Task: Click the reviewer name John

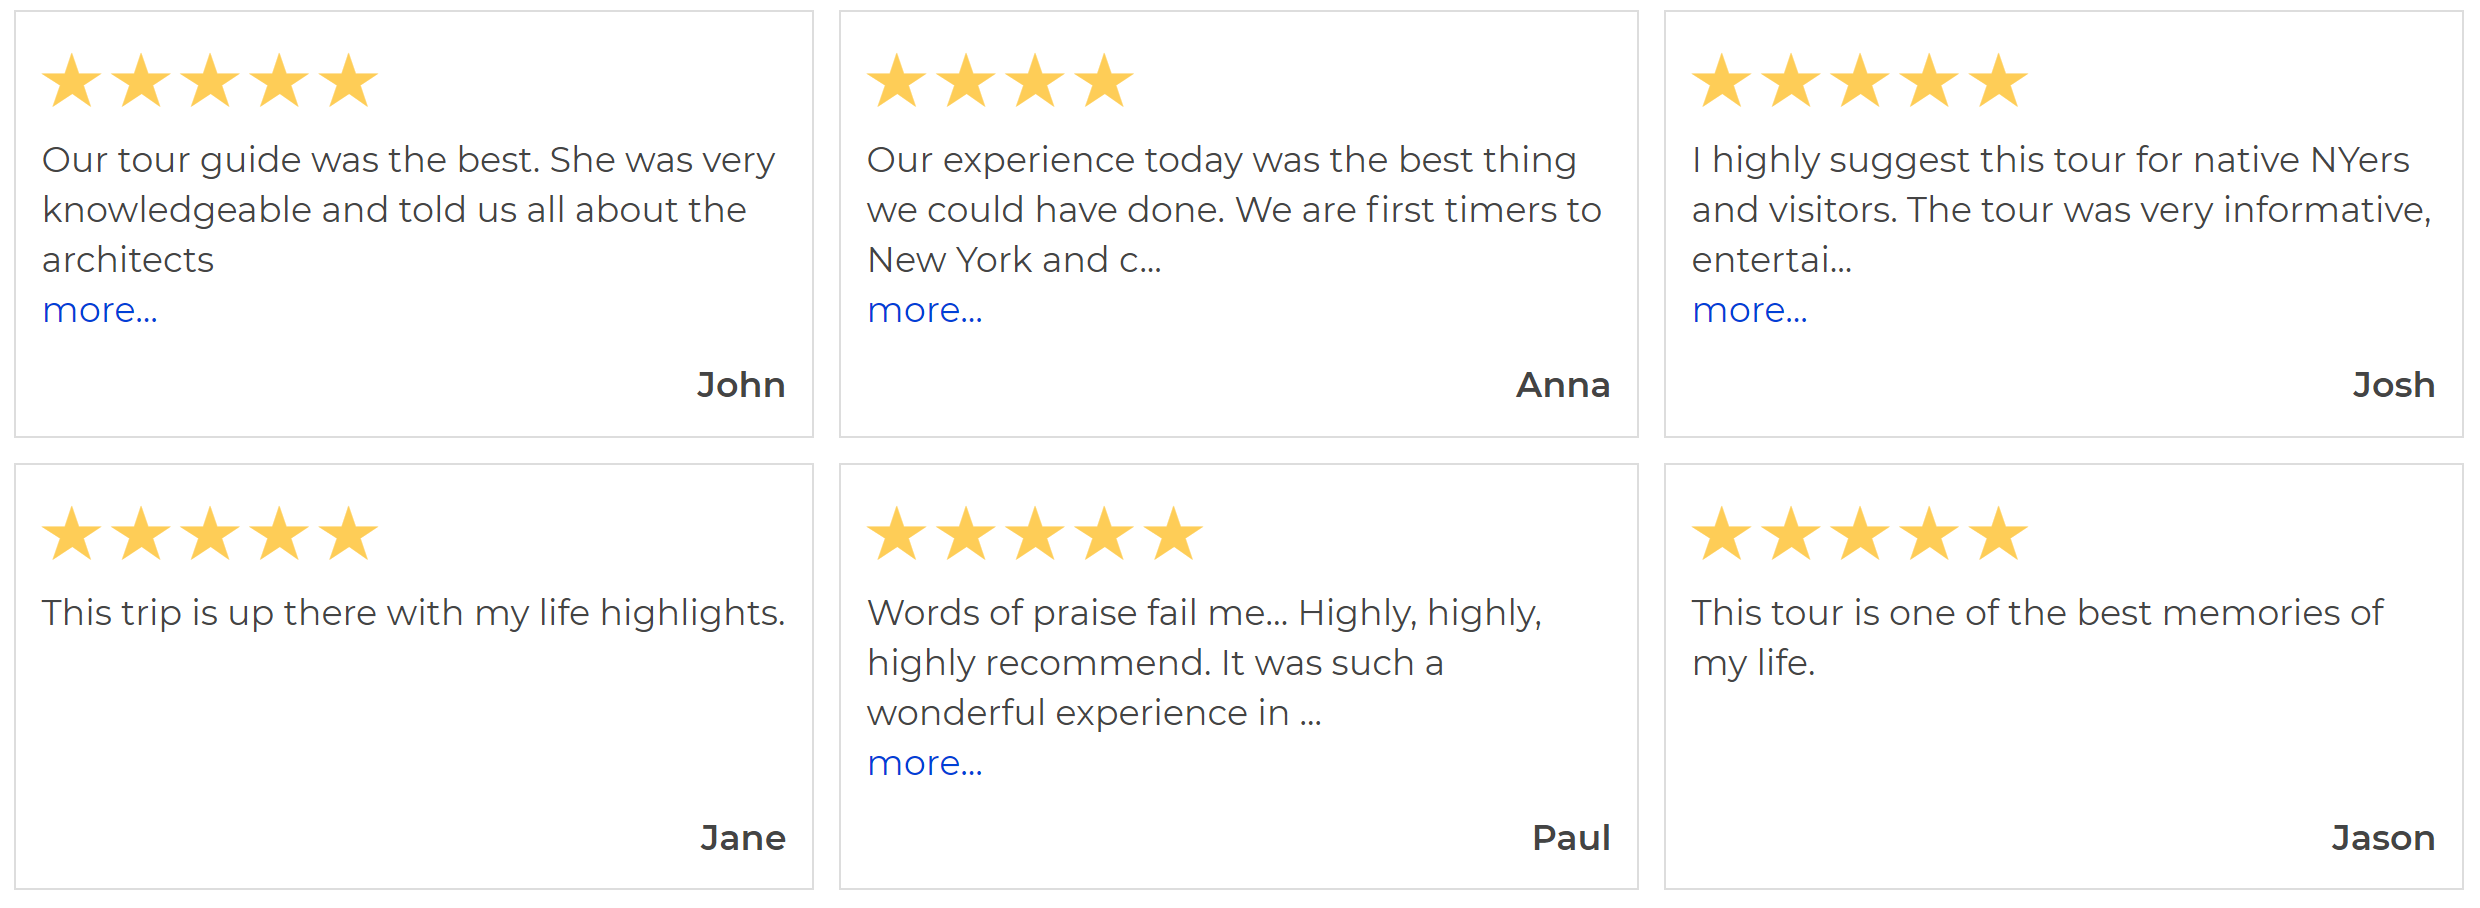Action: point(741,385)
